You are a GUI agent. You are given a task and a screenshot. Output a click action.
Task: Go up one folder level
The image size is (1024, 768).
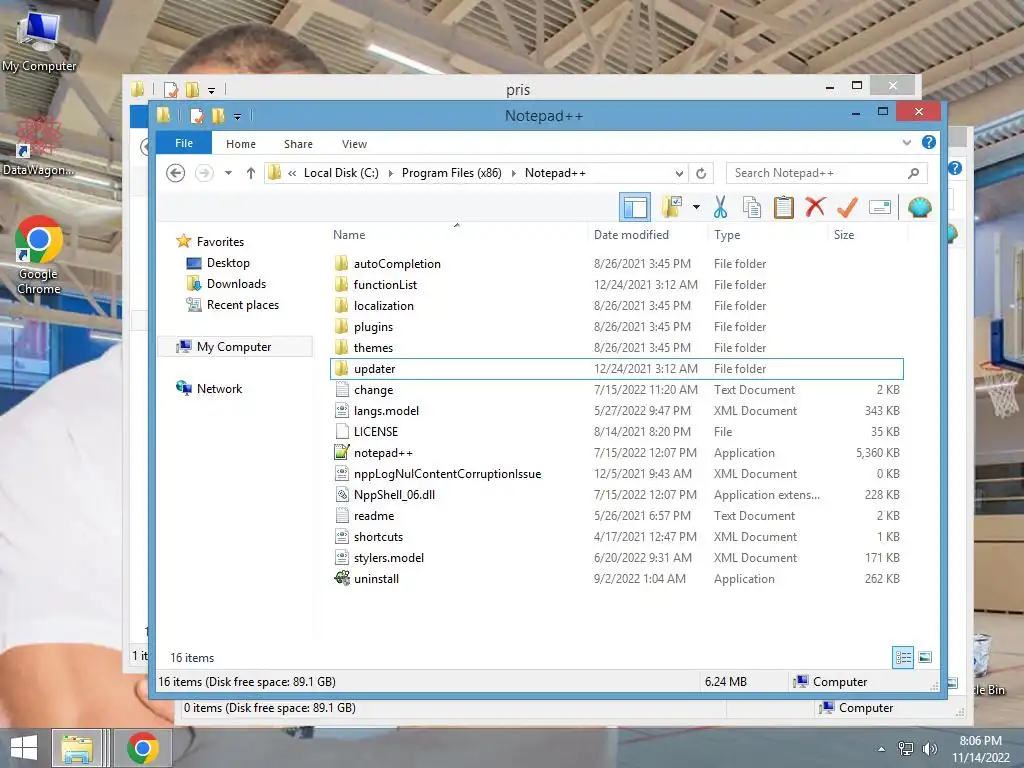click(251, 173)
